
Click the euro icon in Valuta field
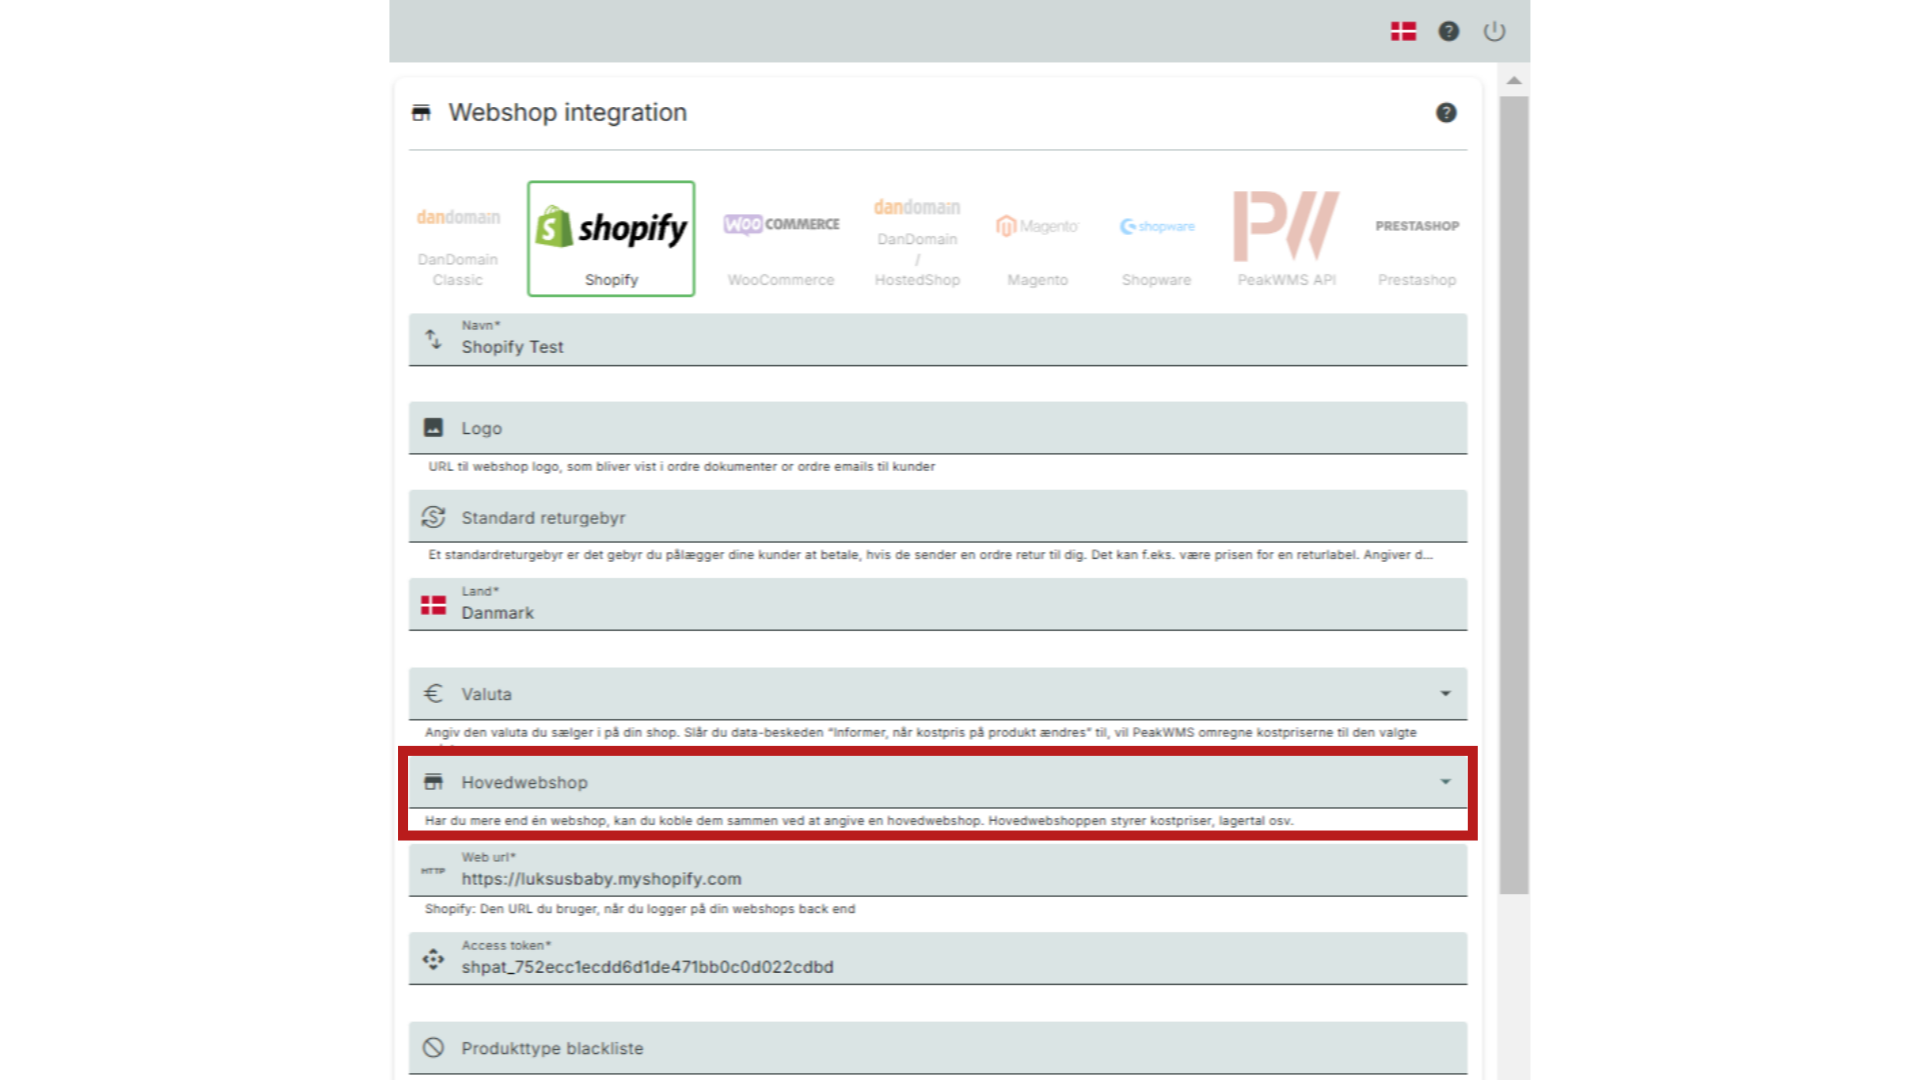[x=433, y=693]
